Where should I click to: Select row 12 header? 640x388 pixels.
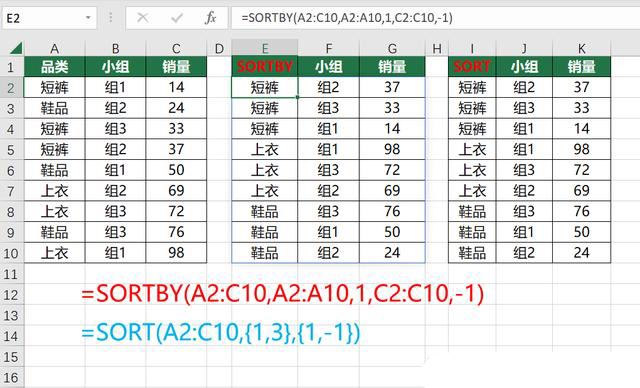(x=11, y=295)
